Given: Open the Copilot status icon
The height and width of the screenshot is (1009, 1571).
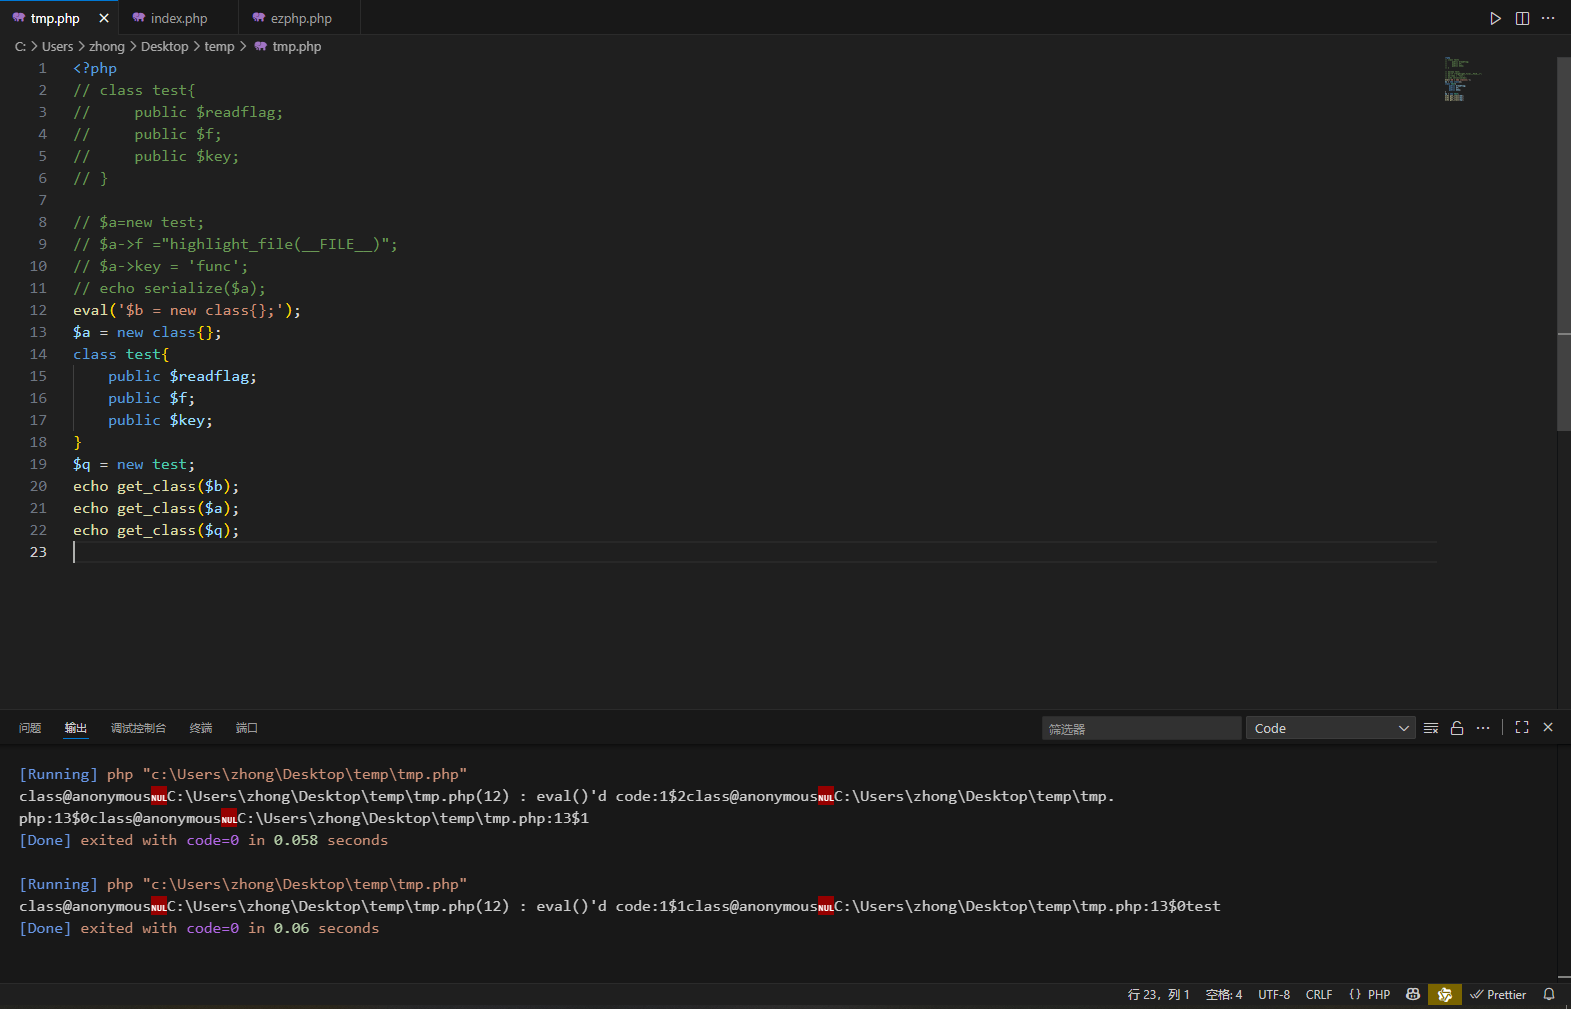Looking at the screenshot, I should [x=1413, y=994].
